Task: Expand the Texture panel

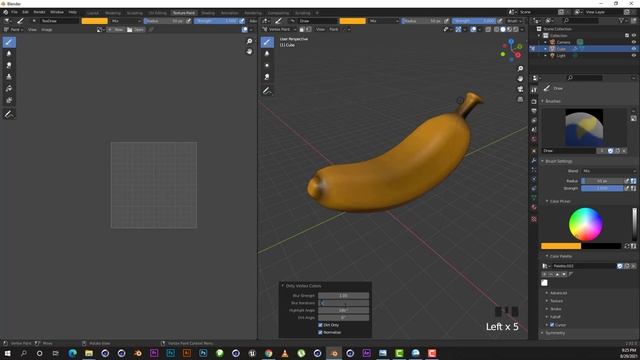Action: point(556,301)
